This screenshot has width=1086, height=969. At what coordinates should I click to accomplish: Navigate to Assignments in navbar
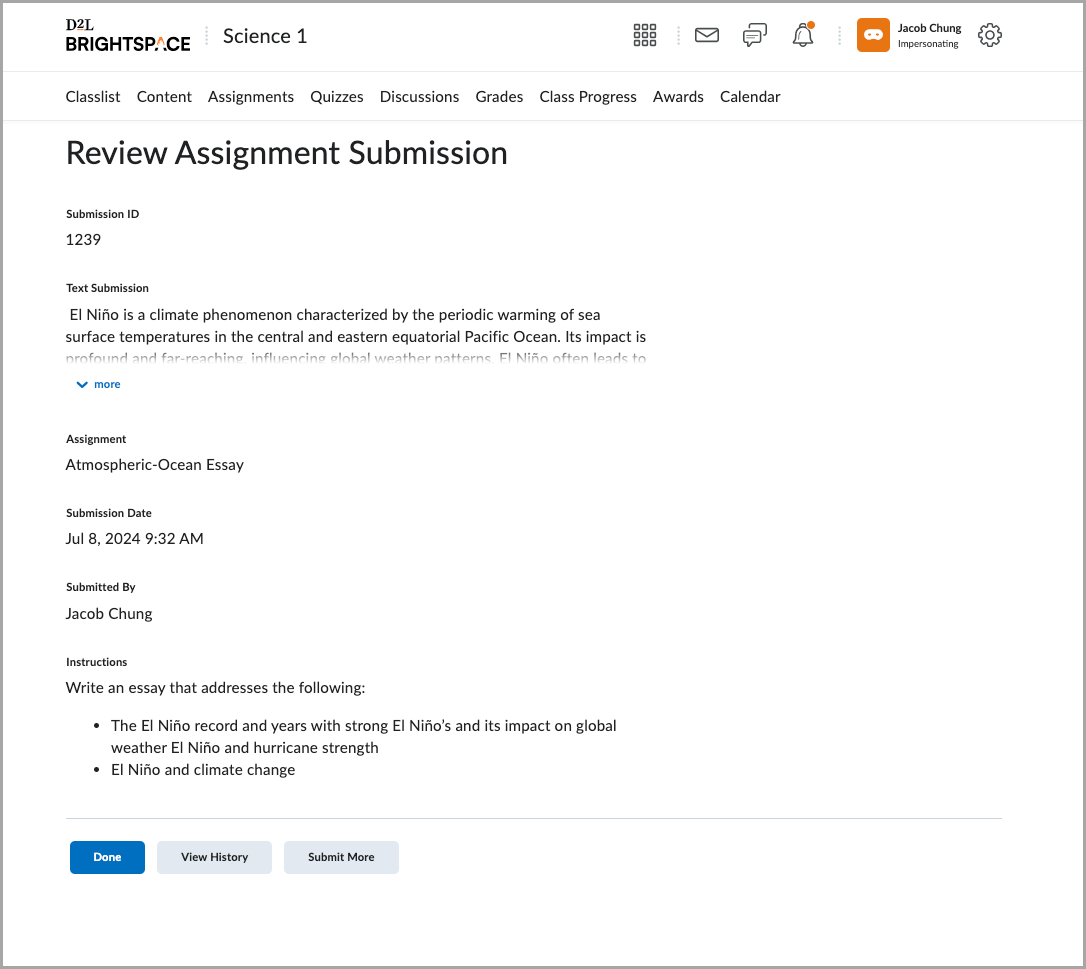click(251, 97)
